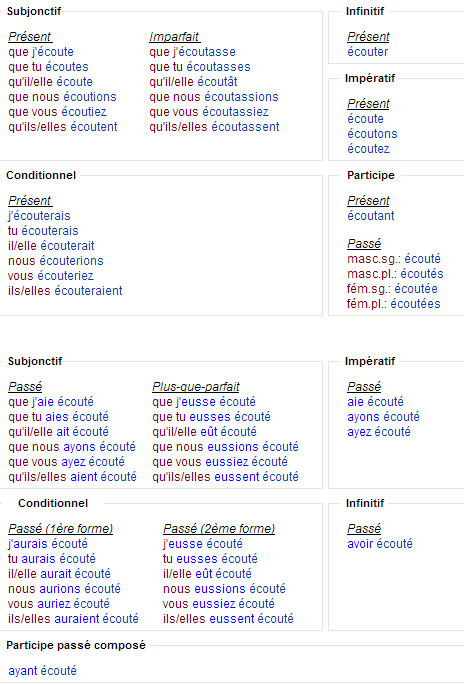
Task: Click the imperative form "écoutons"
Action: coord(372,134)
